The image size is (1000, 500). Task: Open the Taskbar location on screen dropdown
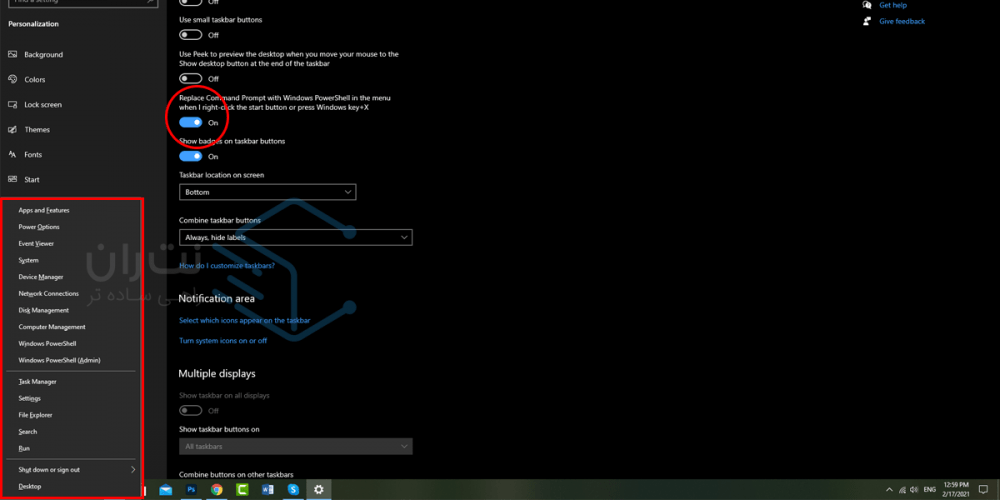pos(267,192)
